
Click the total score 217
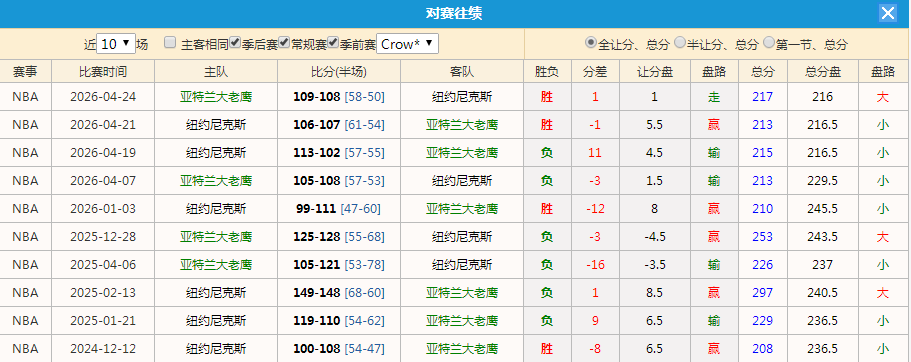click(x=763, y=97)
